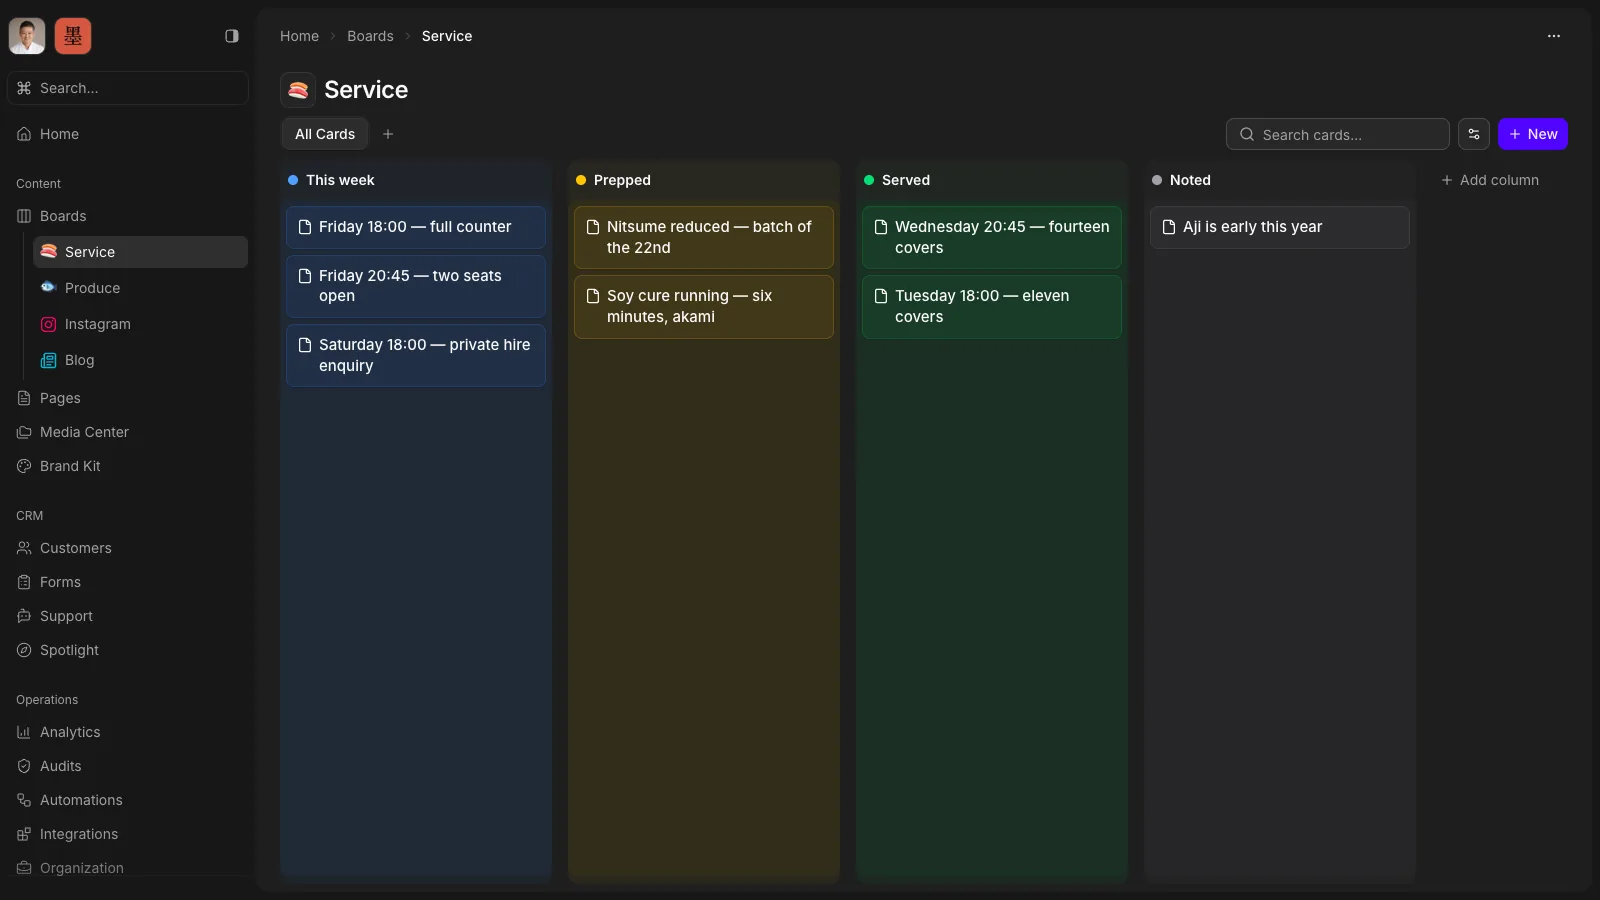This screenshot has height=900, width=1600.
Task: Open Analytics under Operations
Action: (128, 732)
